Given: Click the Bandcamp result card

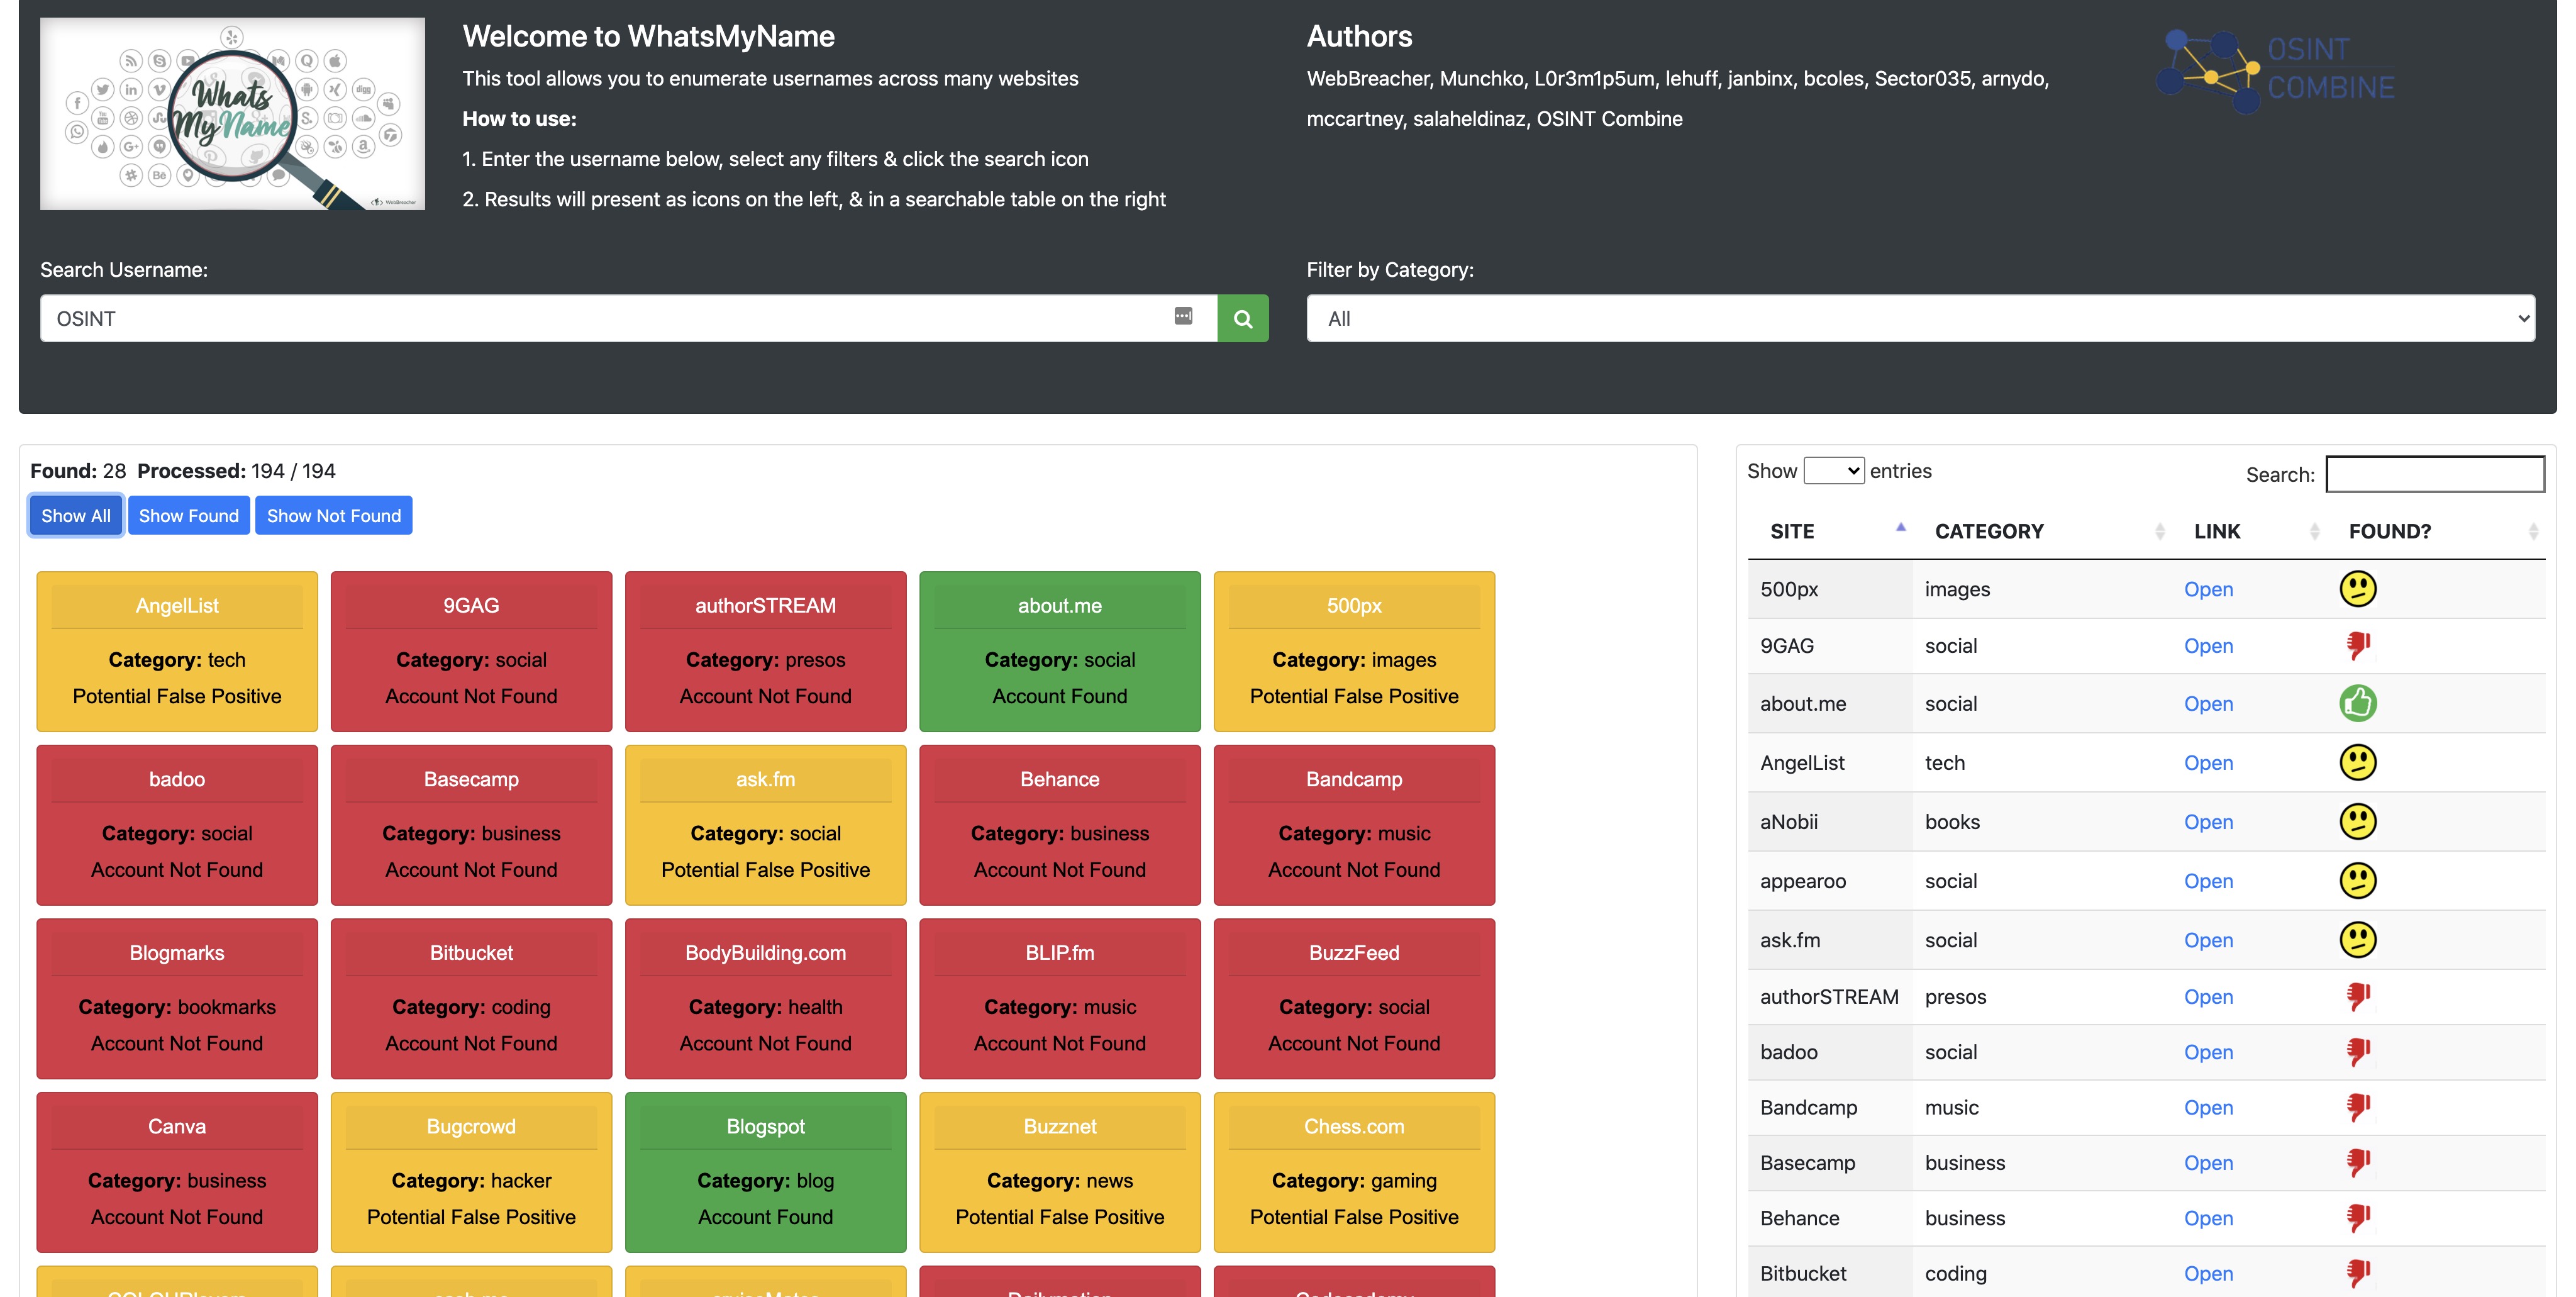Looking at the screenshot, I should [1354, 825].
